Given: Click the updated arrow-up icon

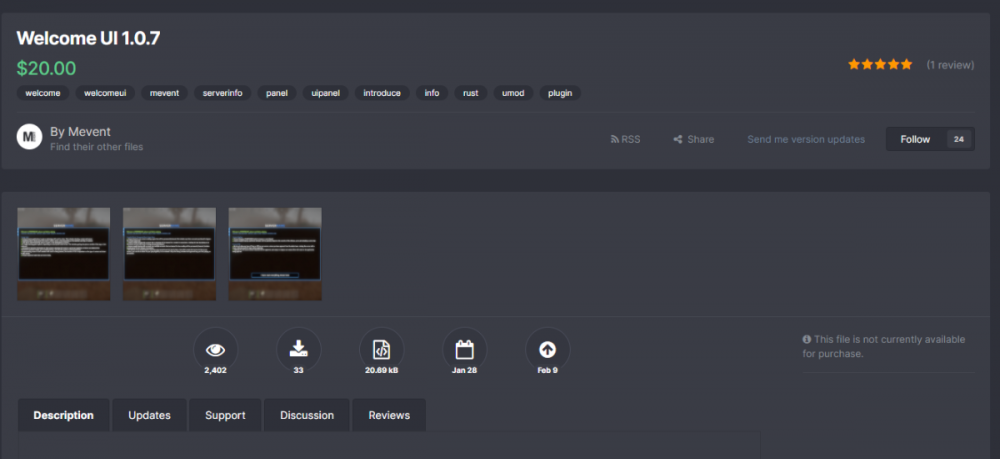Looking at the screenshot, I should click(x=547, y=350).
